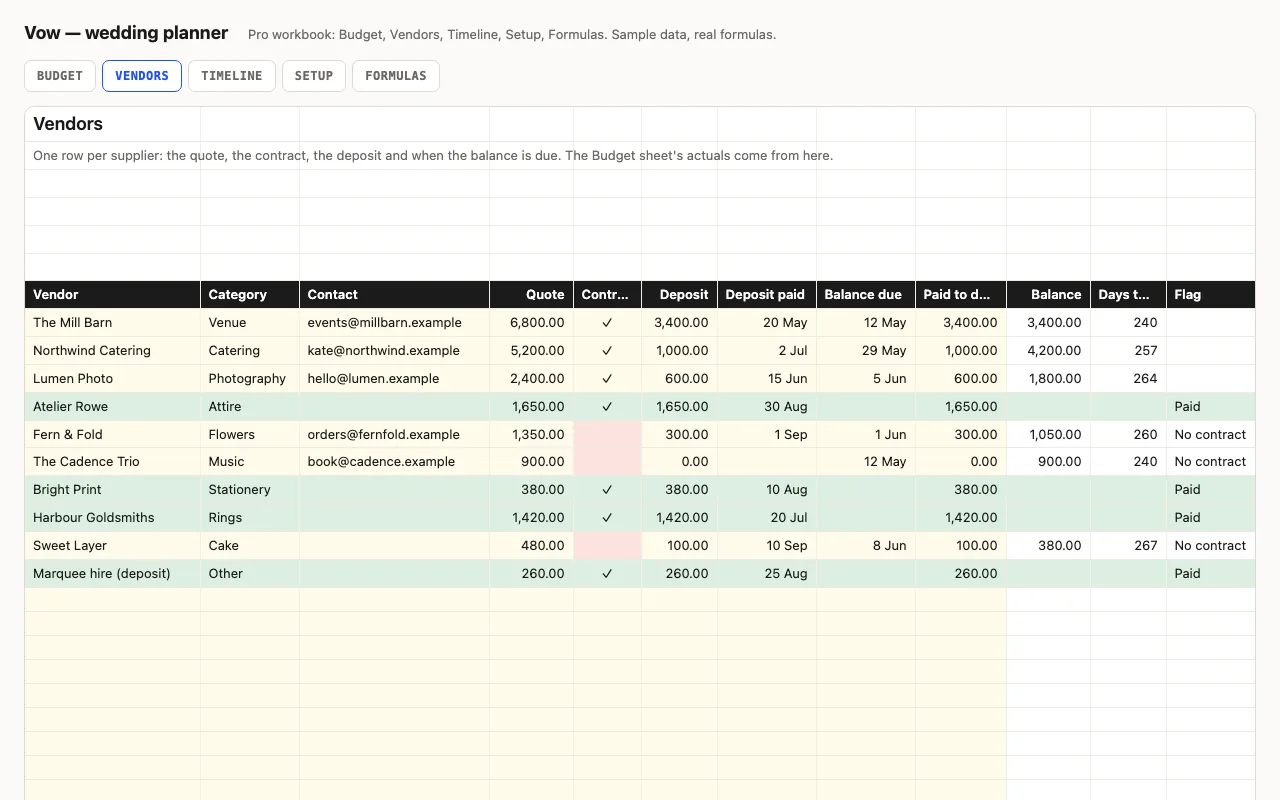
Task: Select the Rings category cell
Action: 250,518
